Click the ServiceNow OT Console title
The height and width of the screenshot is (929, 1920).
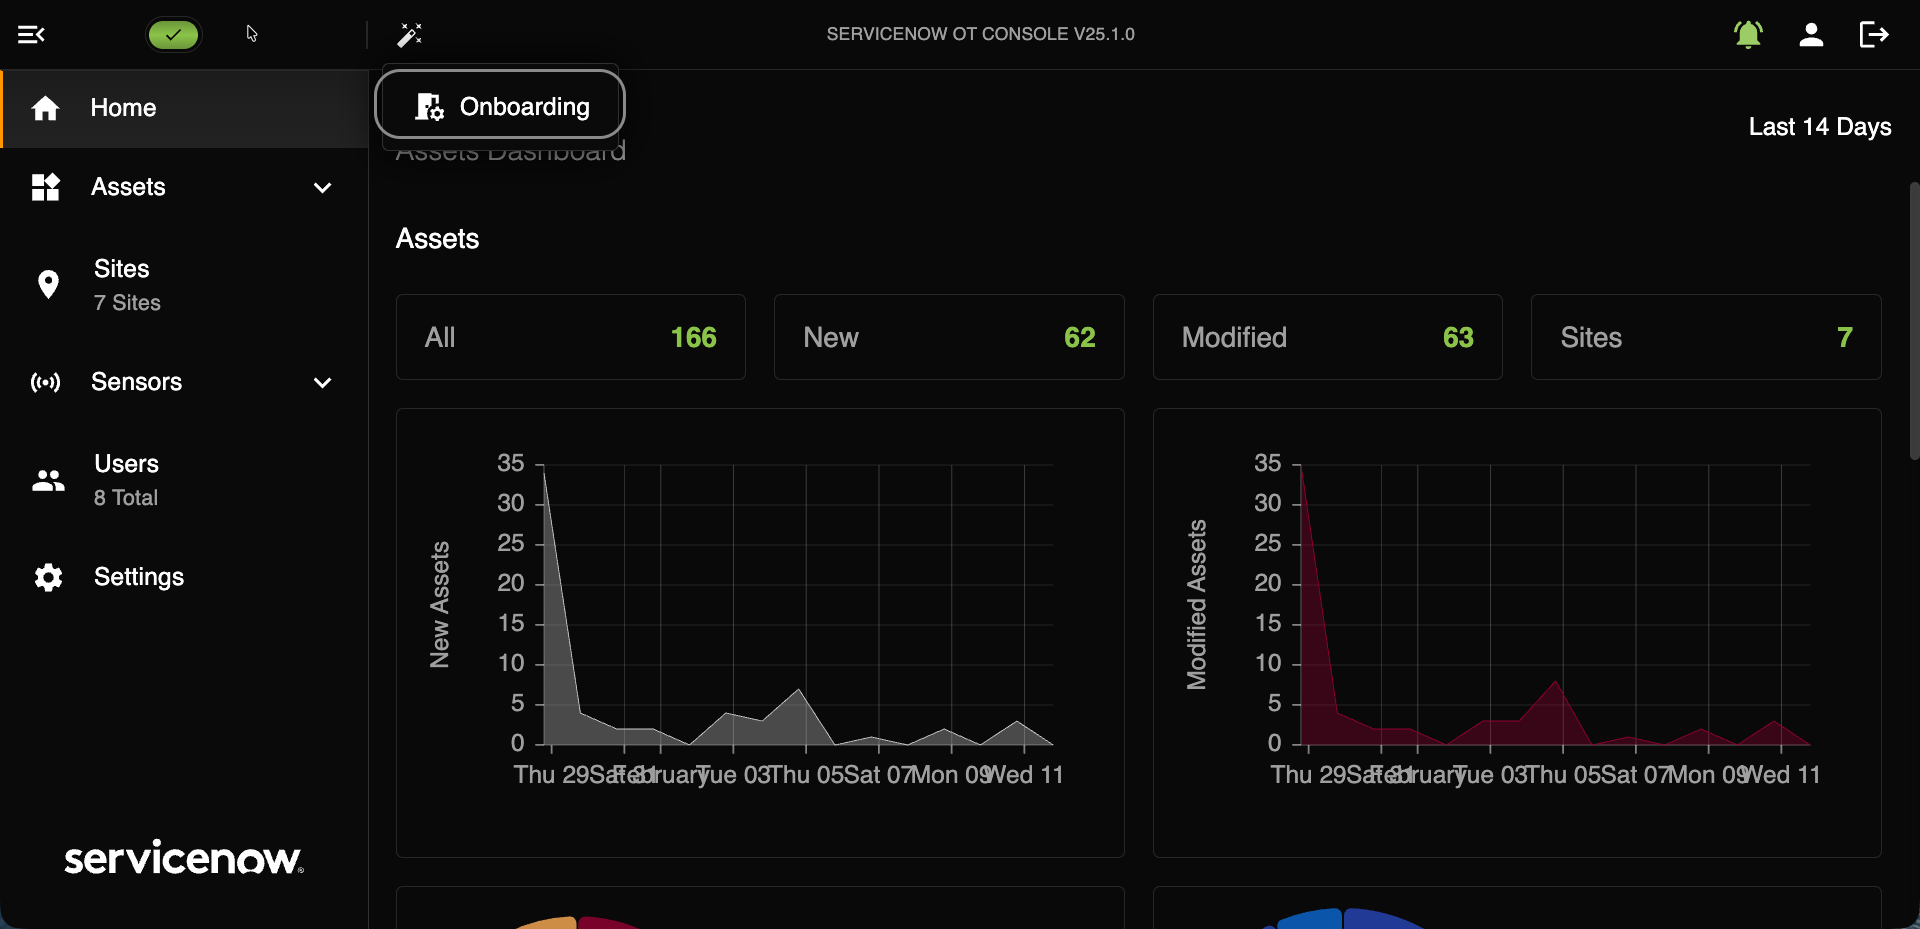(x=980, y=34)
